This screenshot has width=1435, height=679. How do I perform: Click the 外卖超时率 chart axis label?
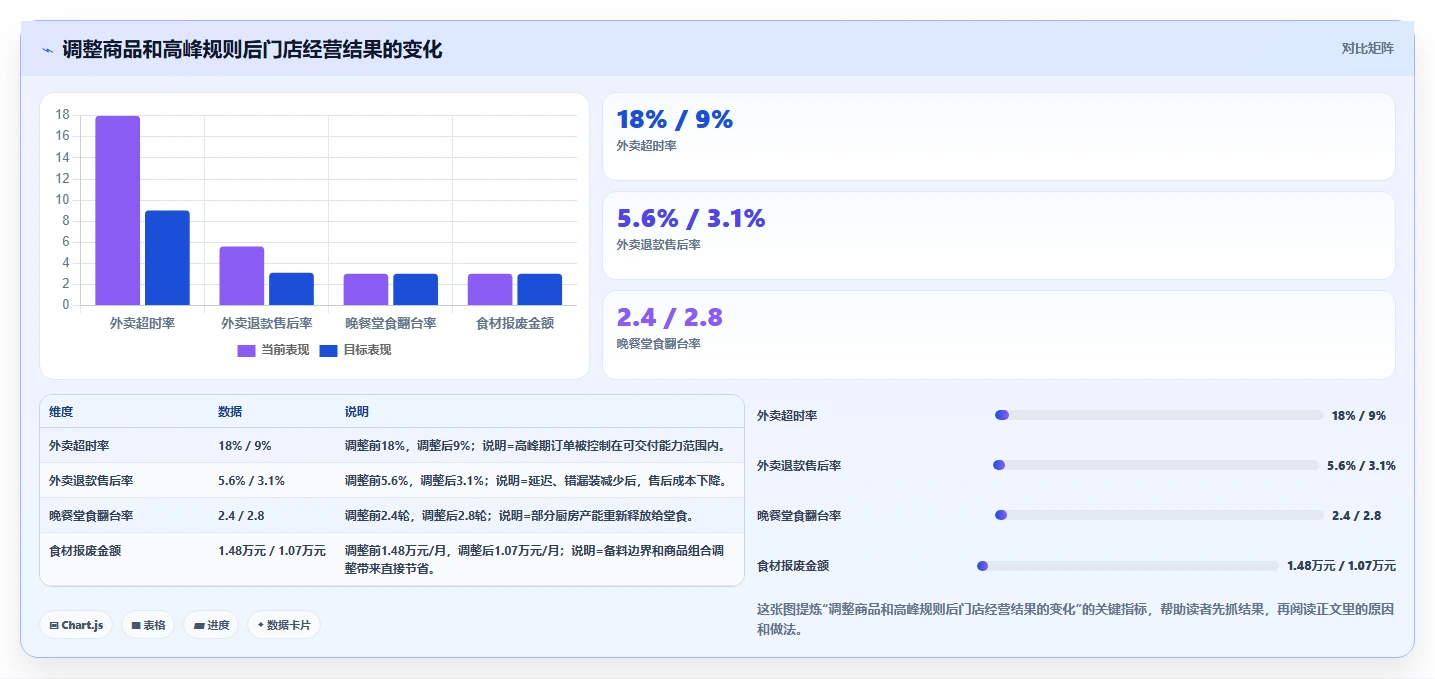tap(142, 323)
